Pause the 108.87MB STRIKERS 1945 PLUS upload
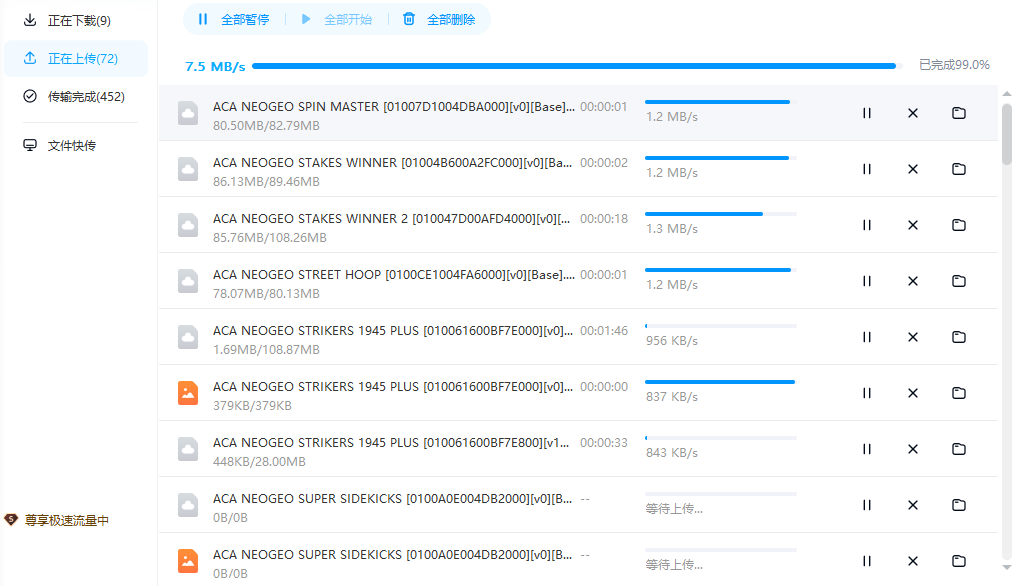 pyautogui.click(x=866, y=337)
